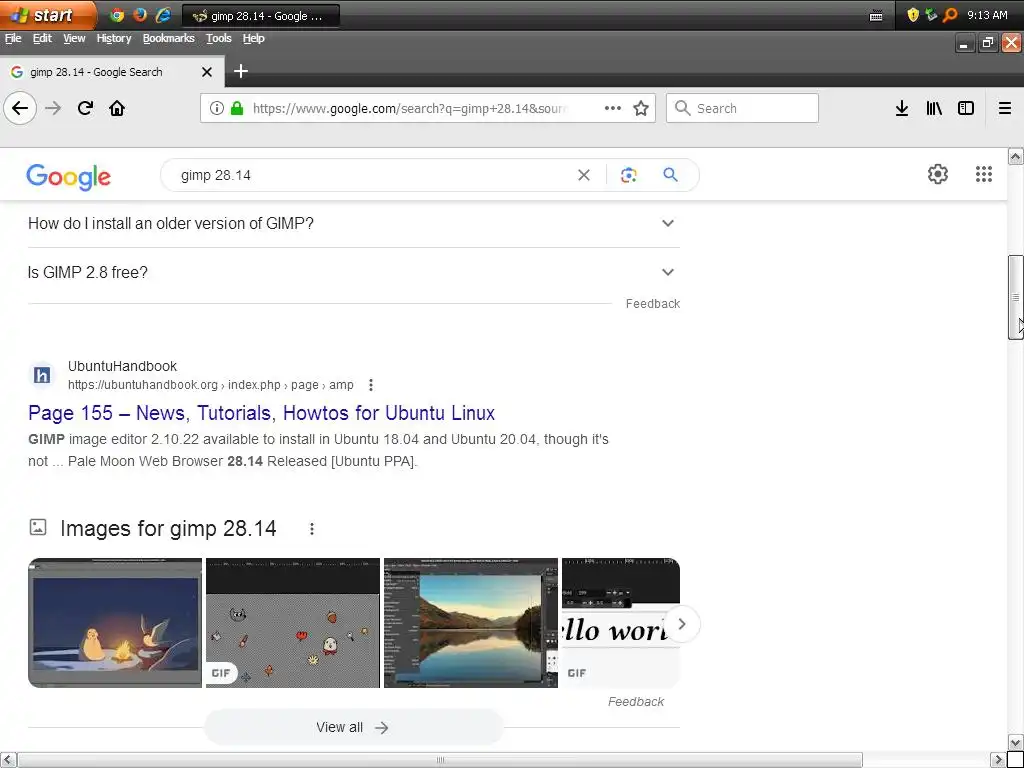Viewport: 1024px width, 768px height.
Task: Open options for Images for gimp 28.14
Action: coord(312,529)
